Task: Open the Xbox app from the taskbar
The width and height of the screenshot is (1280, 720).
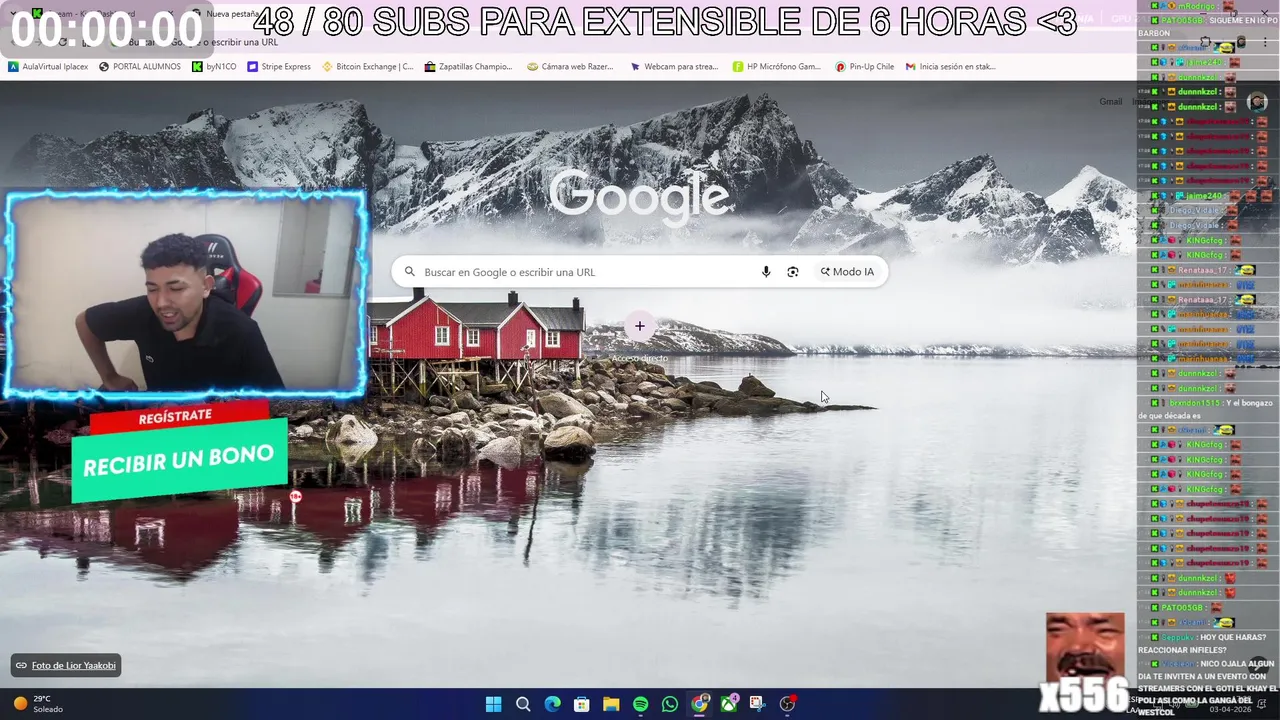Action: [x=729, y=704]
